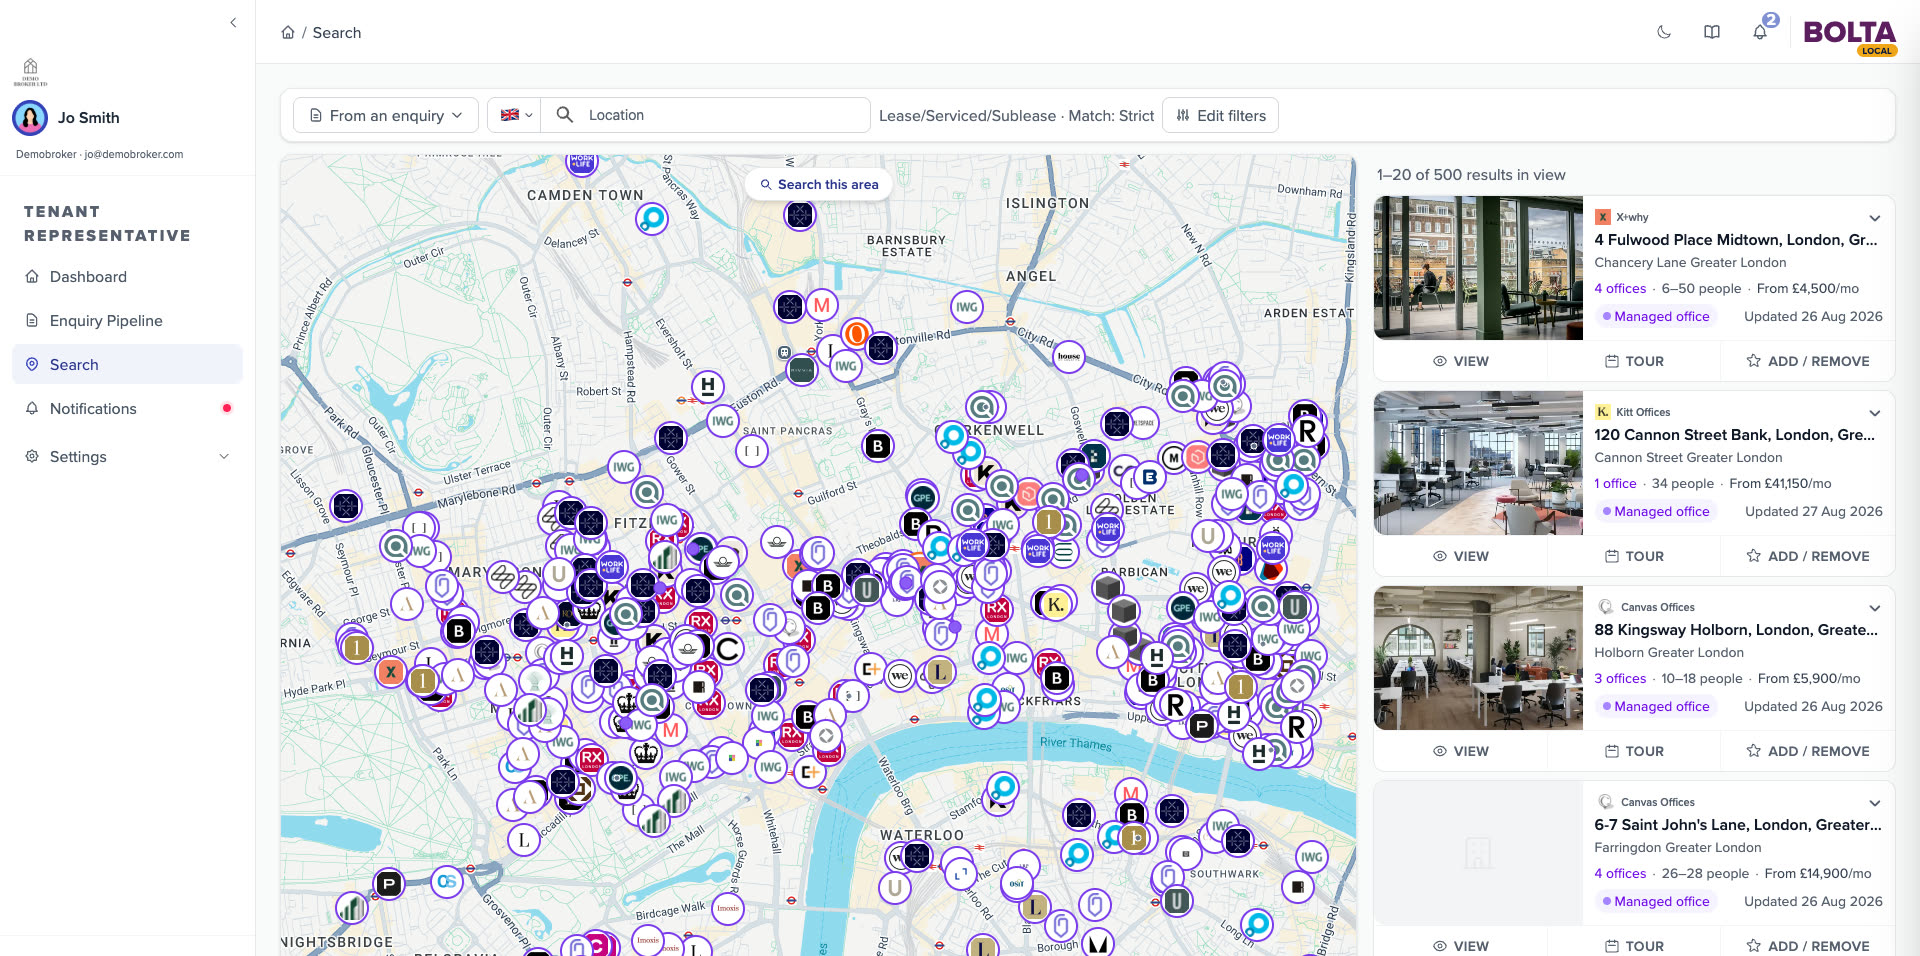
Task: Click the 120 Cannon Street Bank title
Action: pos(1734,435)
